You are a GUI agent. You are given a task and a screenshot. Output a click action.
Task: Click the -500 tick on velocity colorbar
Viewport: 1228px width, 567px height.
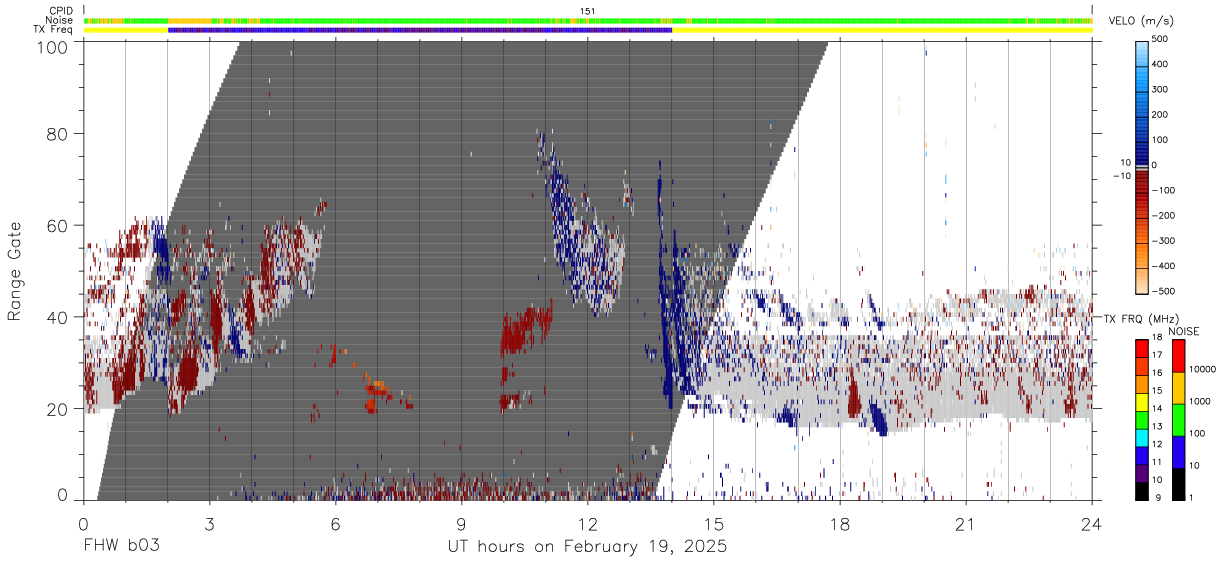point(1162,291)
